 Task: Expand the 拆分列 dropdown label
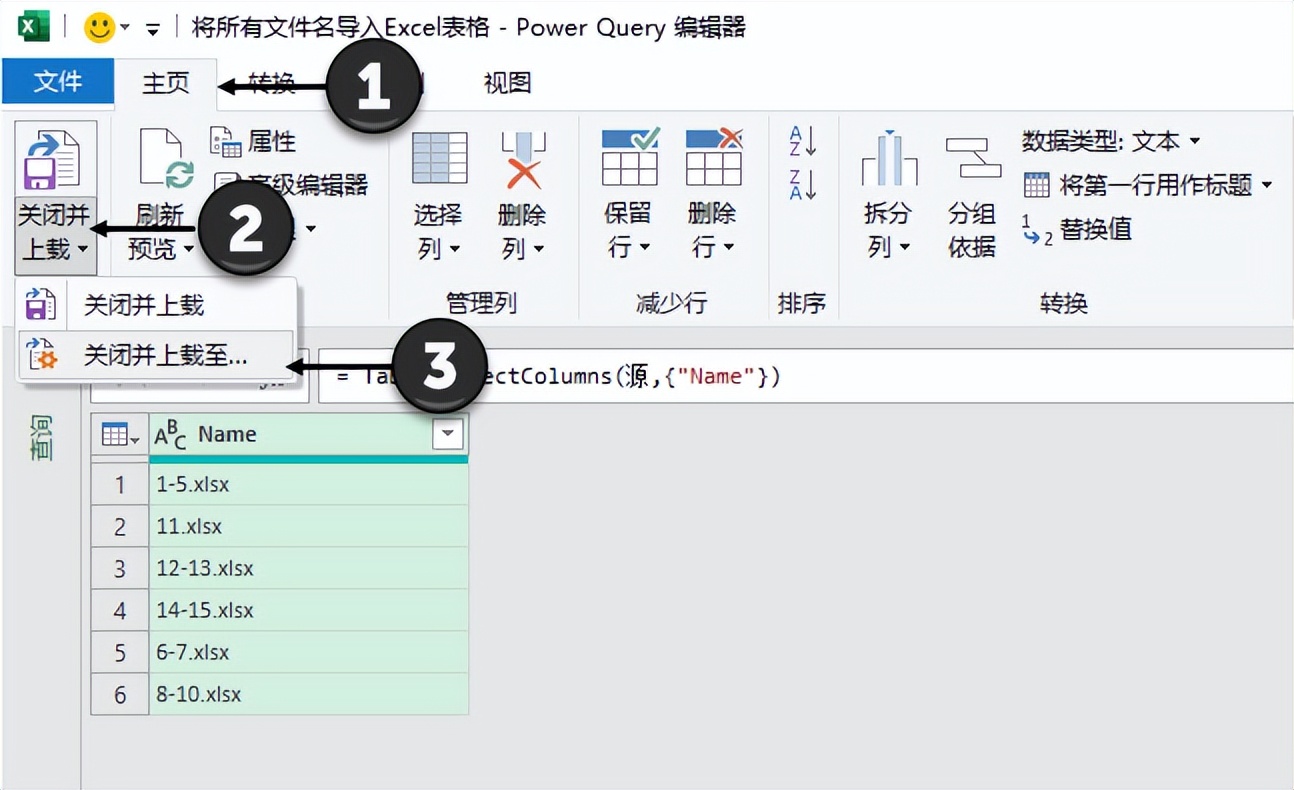click(x=890, y=231)
